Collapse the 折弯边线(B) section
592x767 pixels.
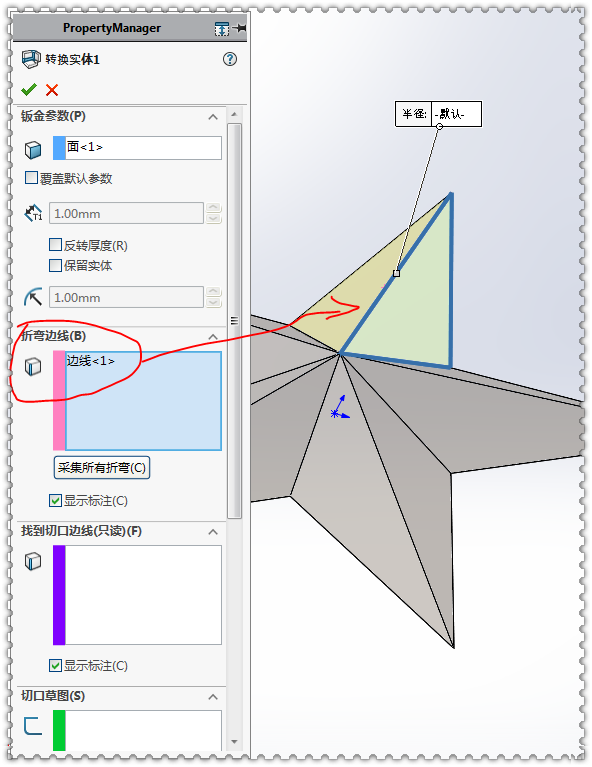coord(213,337)
